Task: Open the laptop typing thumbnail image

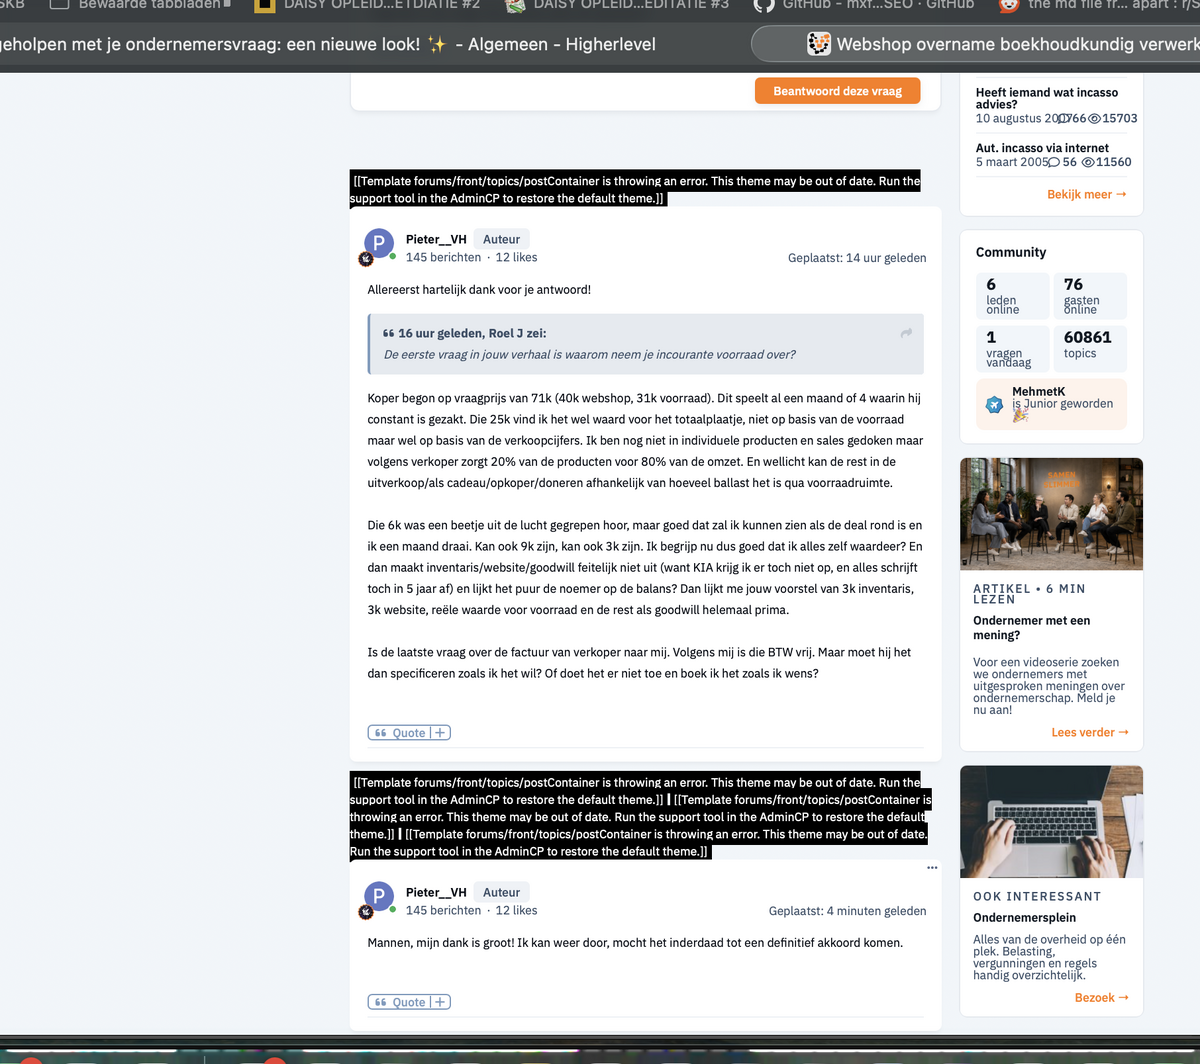Action: (1051, 822)
